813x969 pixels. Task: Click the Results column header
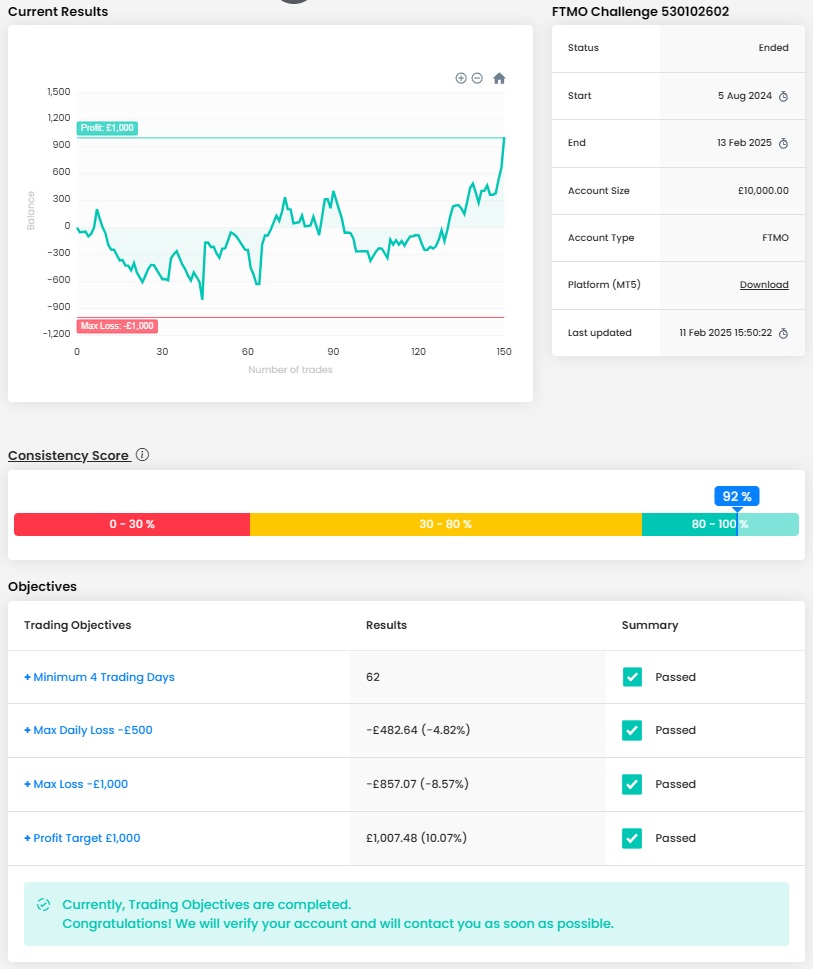pos(386,625)
